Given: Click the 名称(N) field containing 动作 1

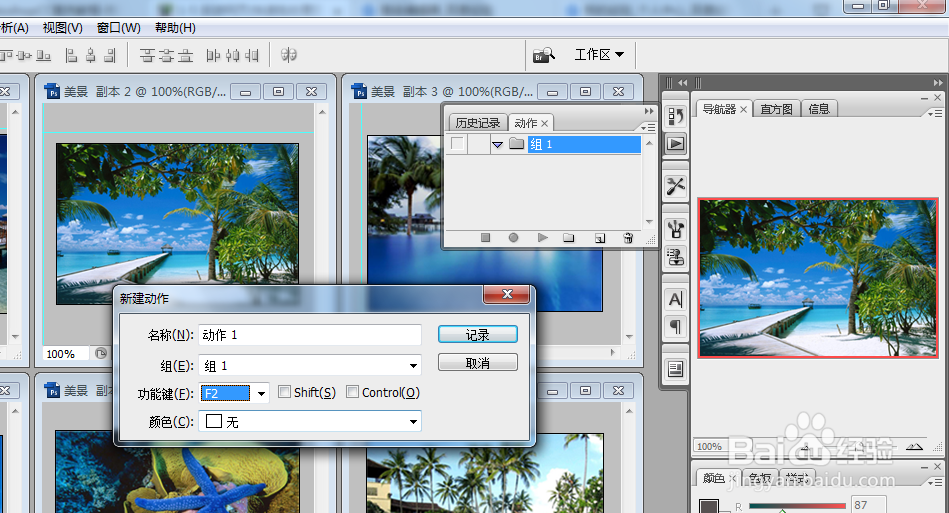Looking at the screenshot, I should pyautogui.click(x=309, y=335).
